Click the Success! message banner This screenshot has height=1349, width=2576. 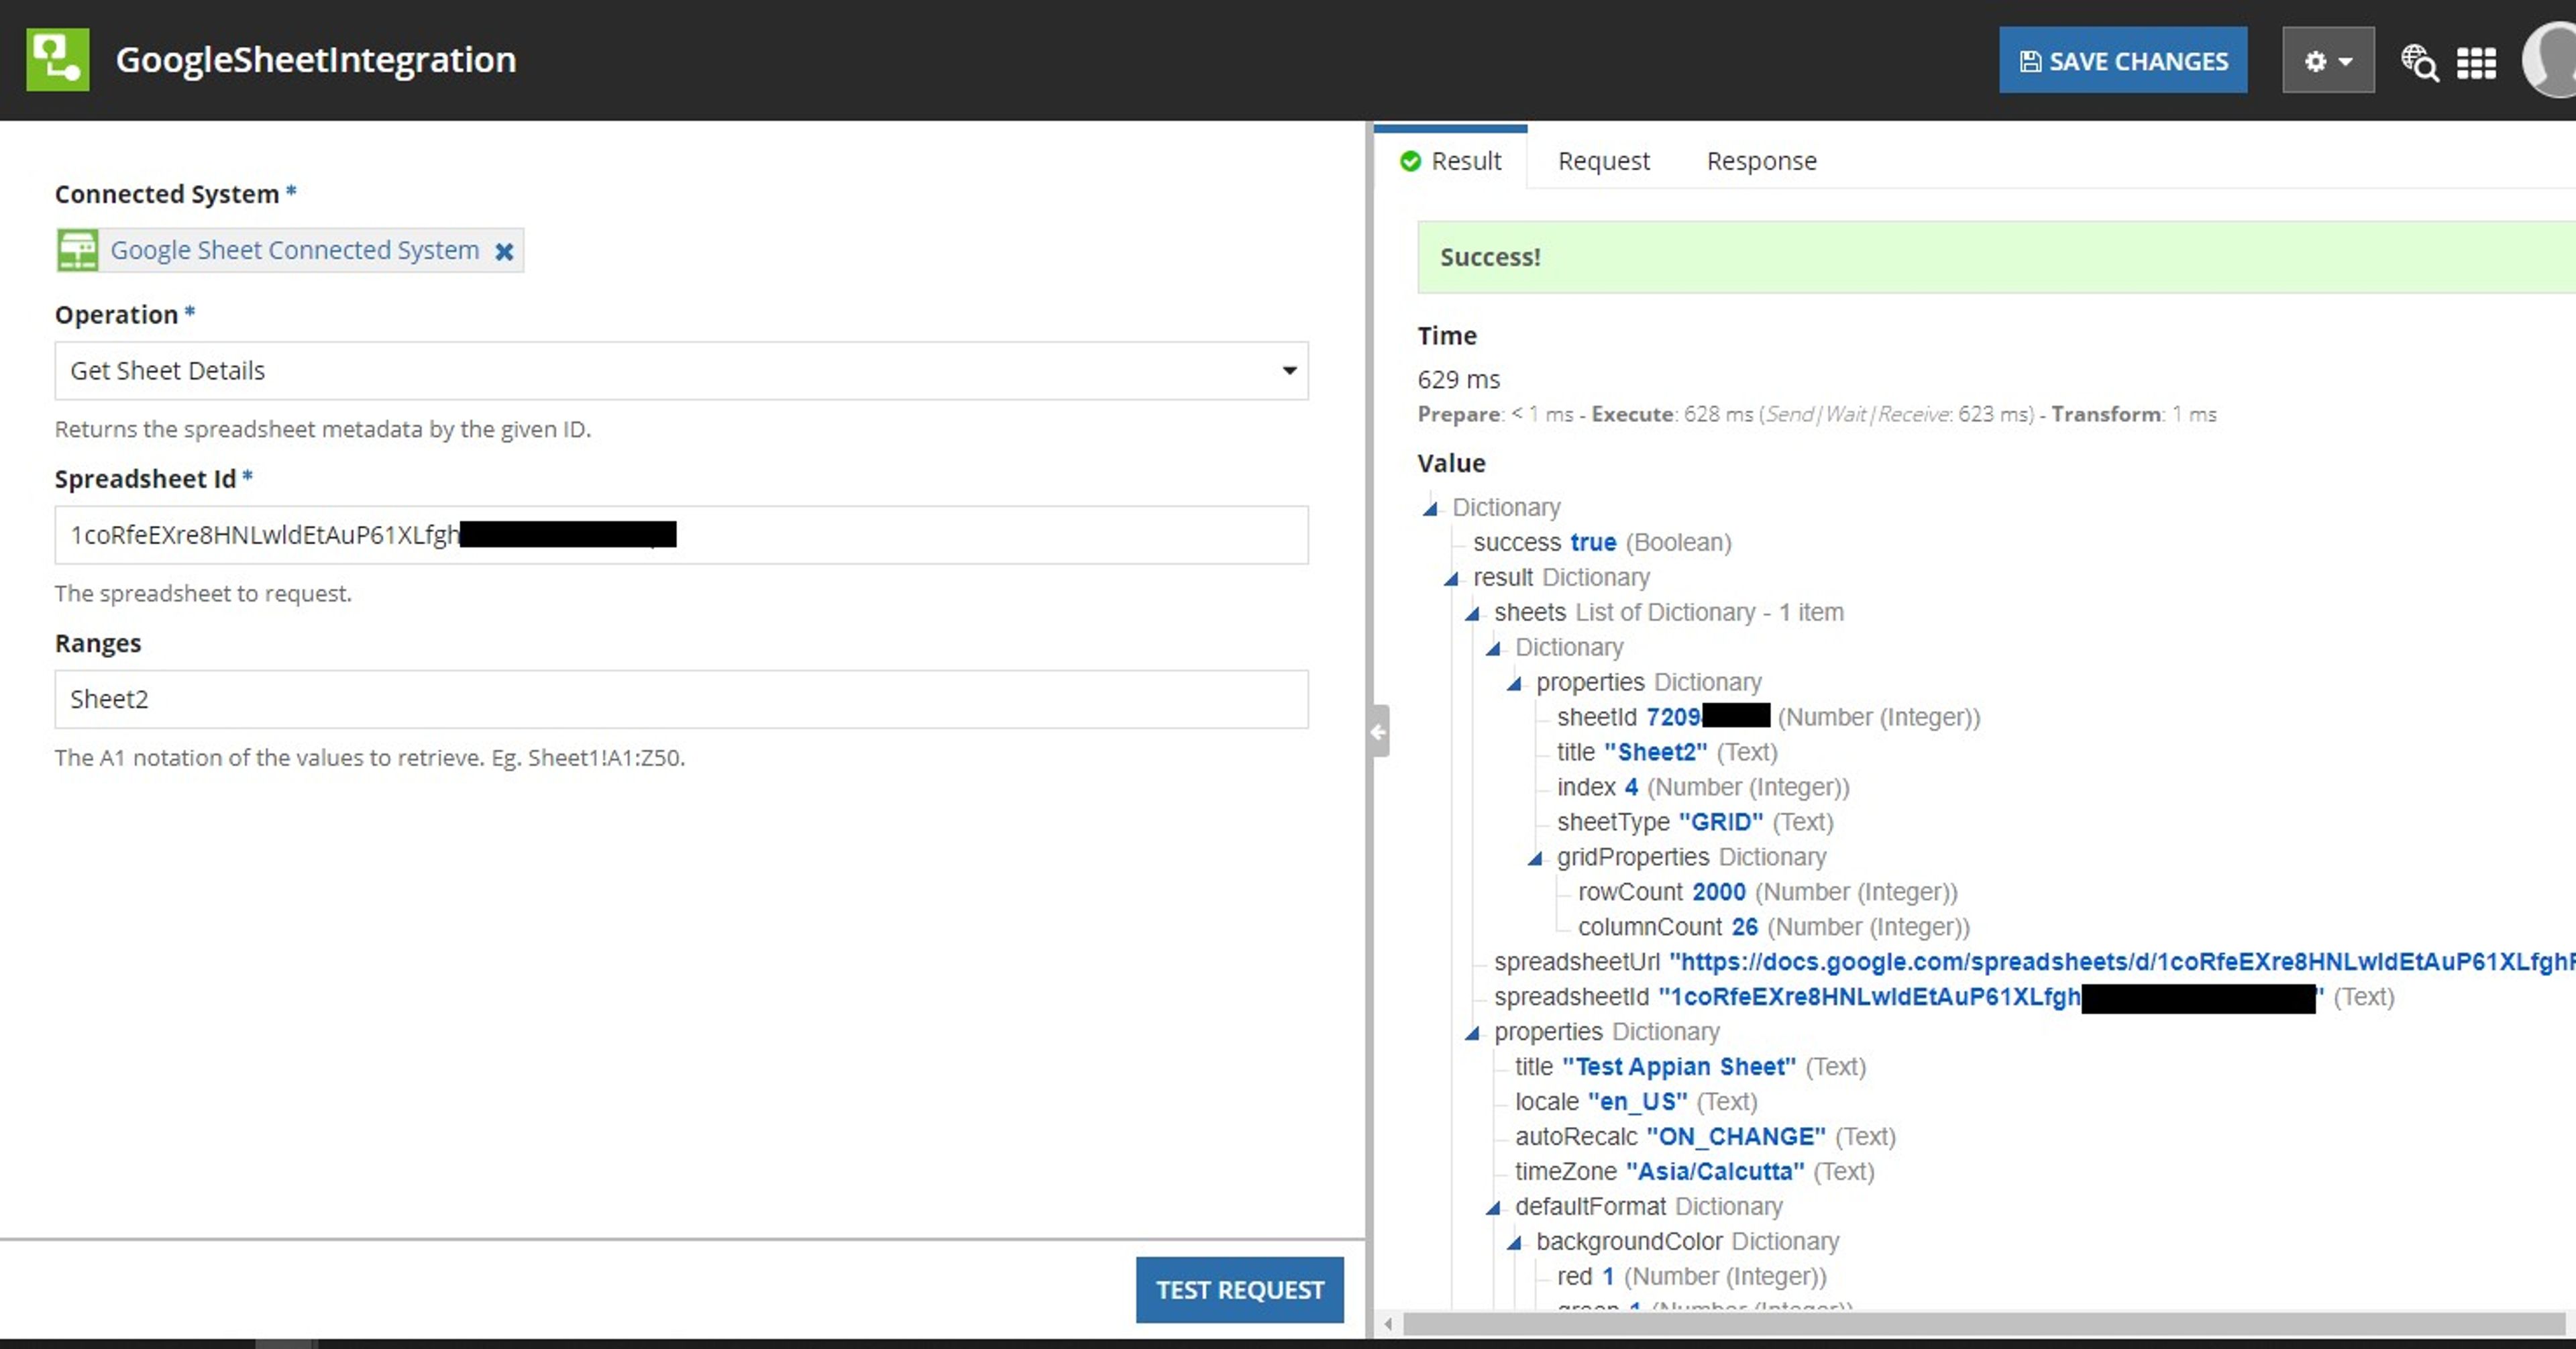(x=1996, y=257)
